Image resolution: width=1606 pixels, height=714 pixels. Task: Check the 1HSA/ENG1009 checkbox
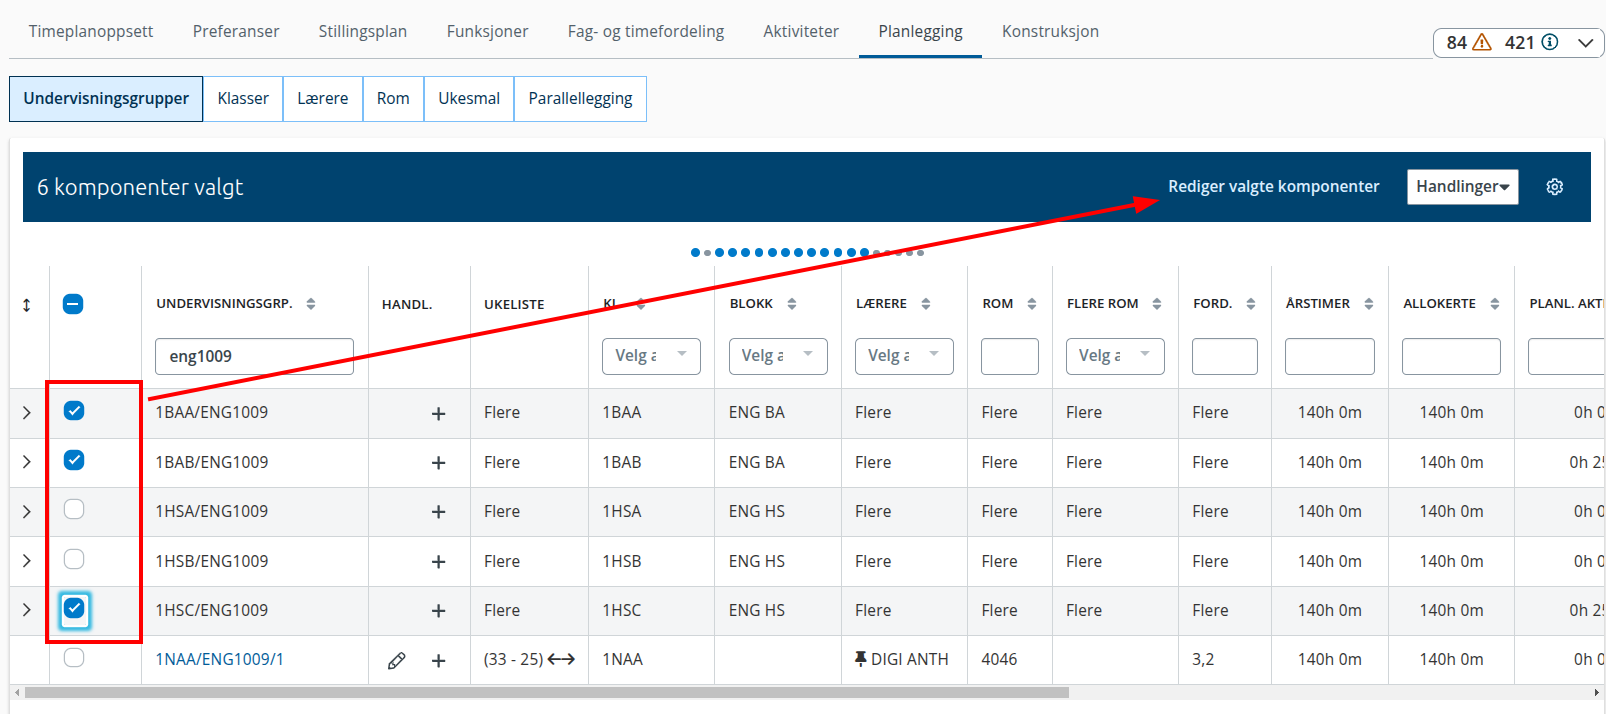(x=74, y=510)
